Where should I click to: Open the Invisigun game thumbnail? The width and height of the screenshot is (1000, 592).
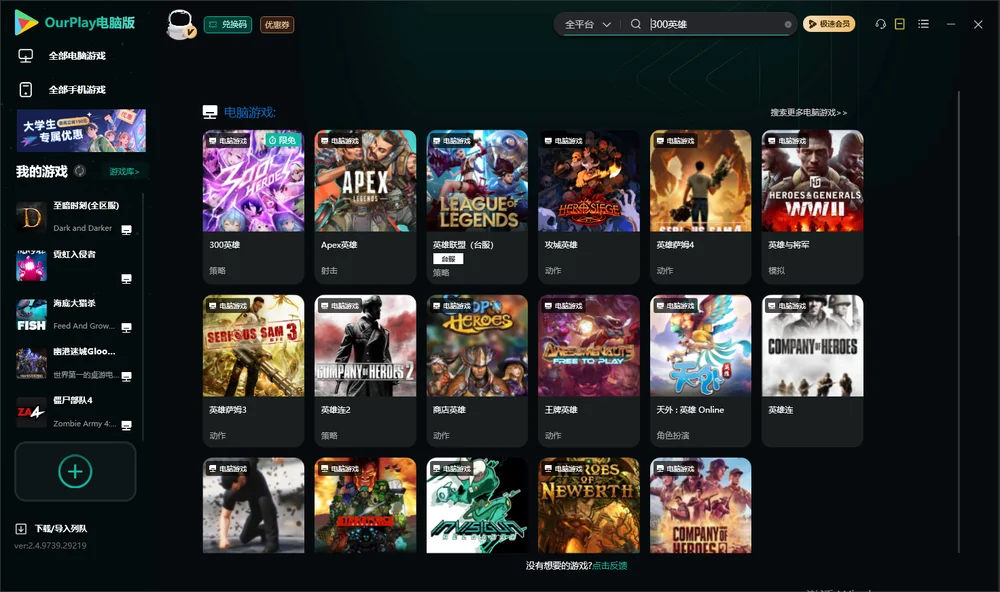click(x=477, y=505)
